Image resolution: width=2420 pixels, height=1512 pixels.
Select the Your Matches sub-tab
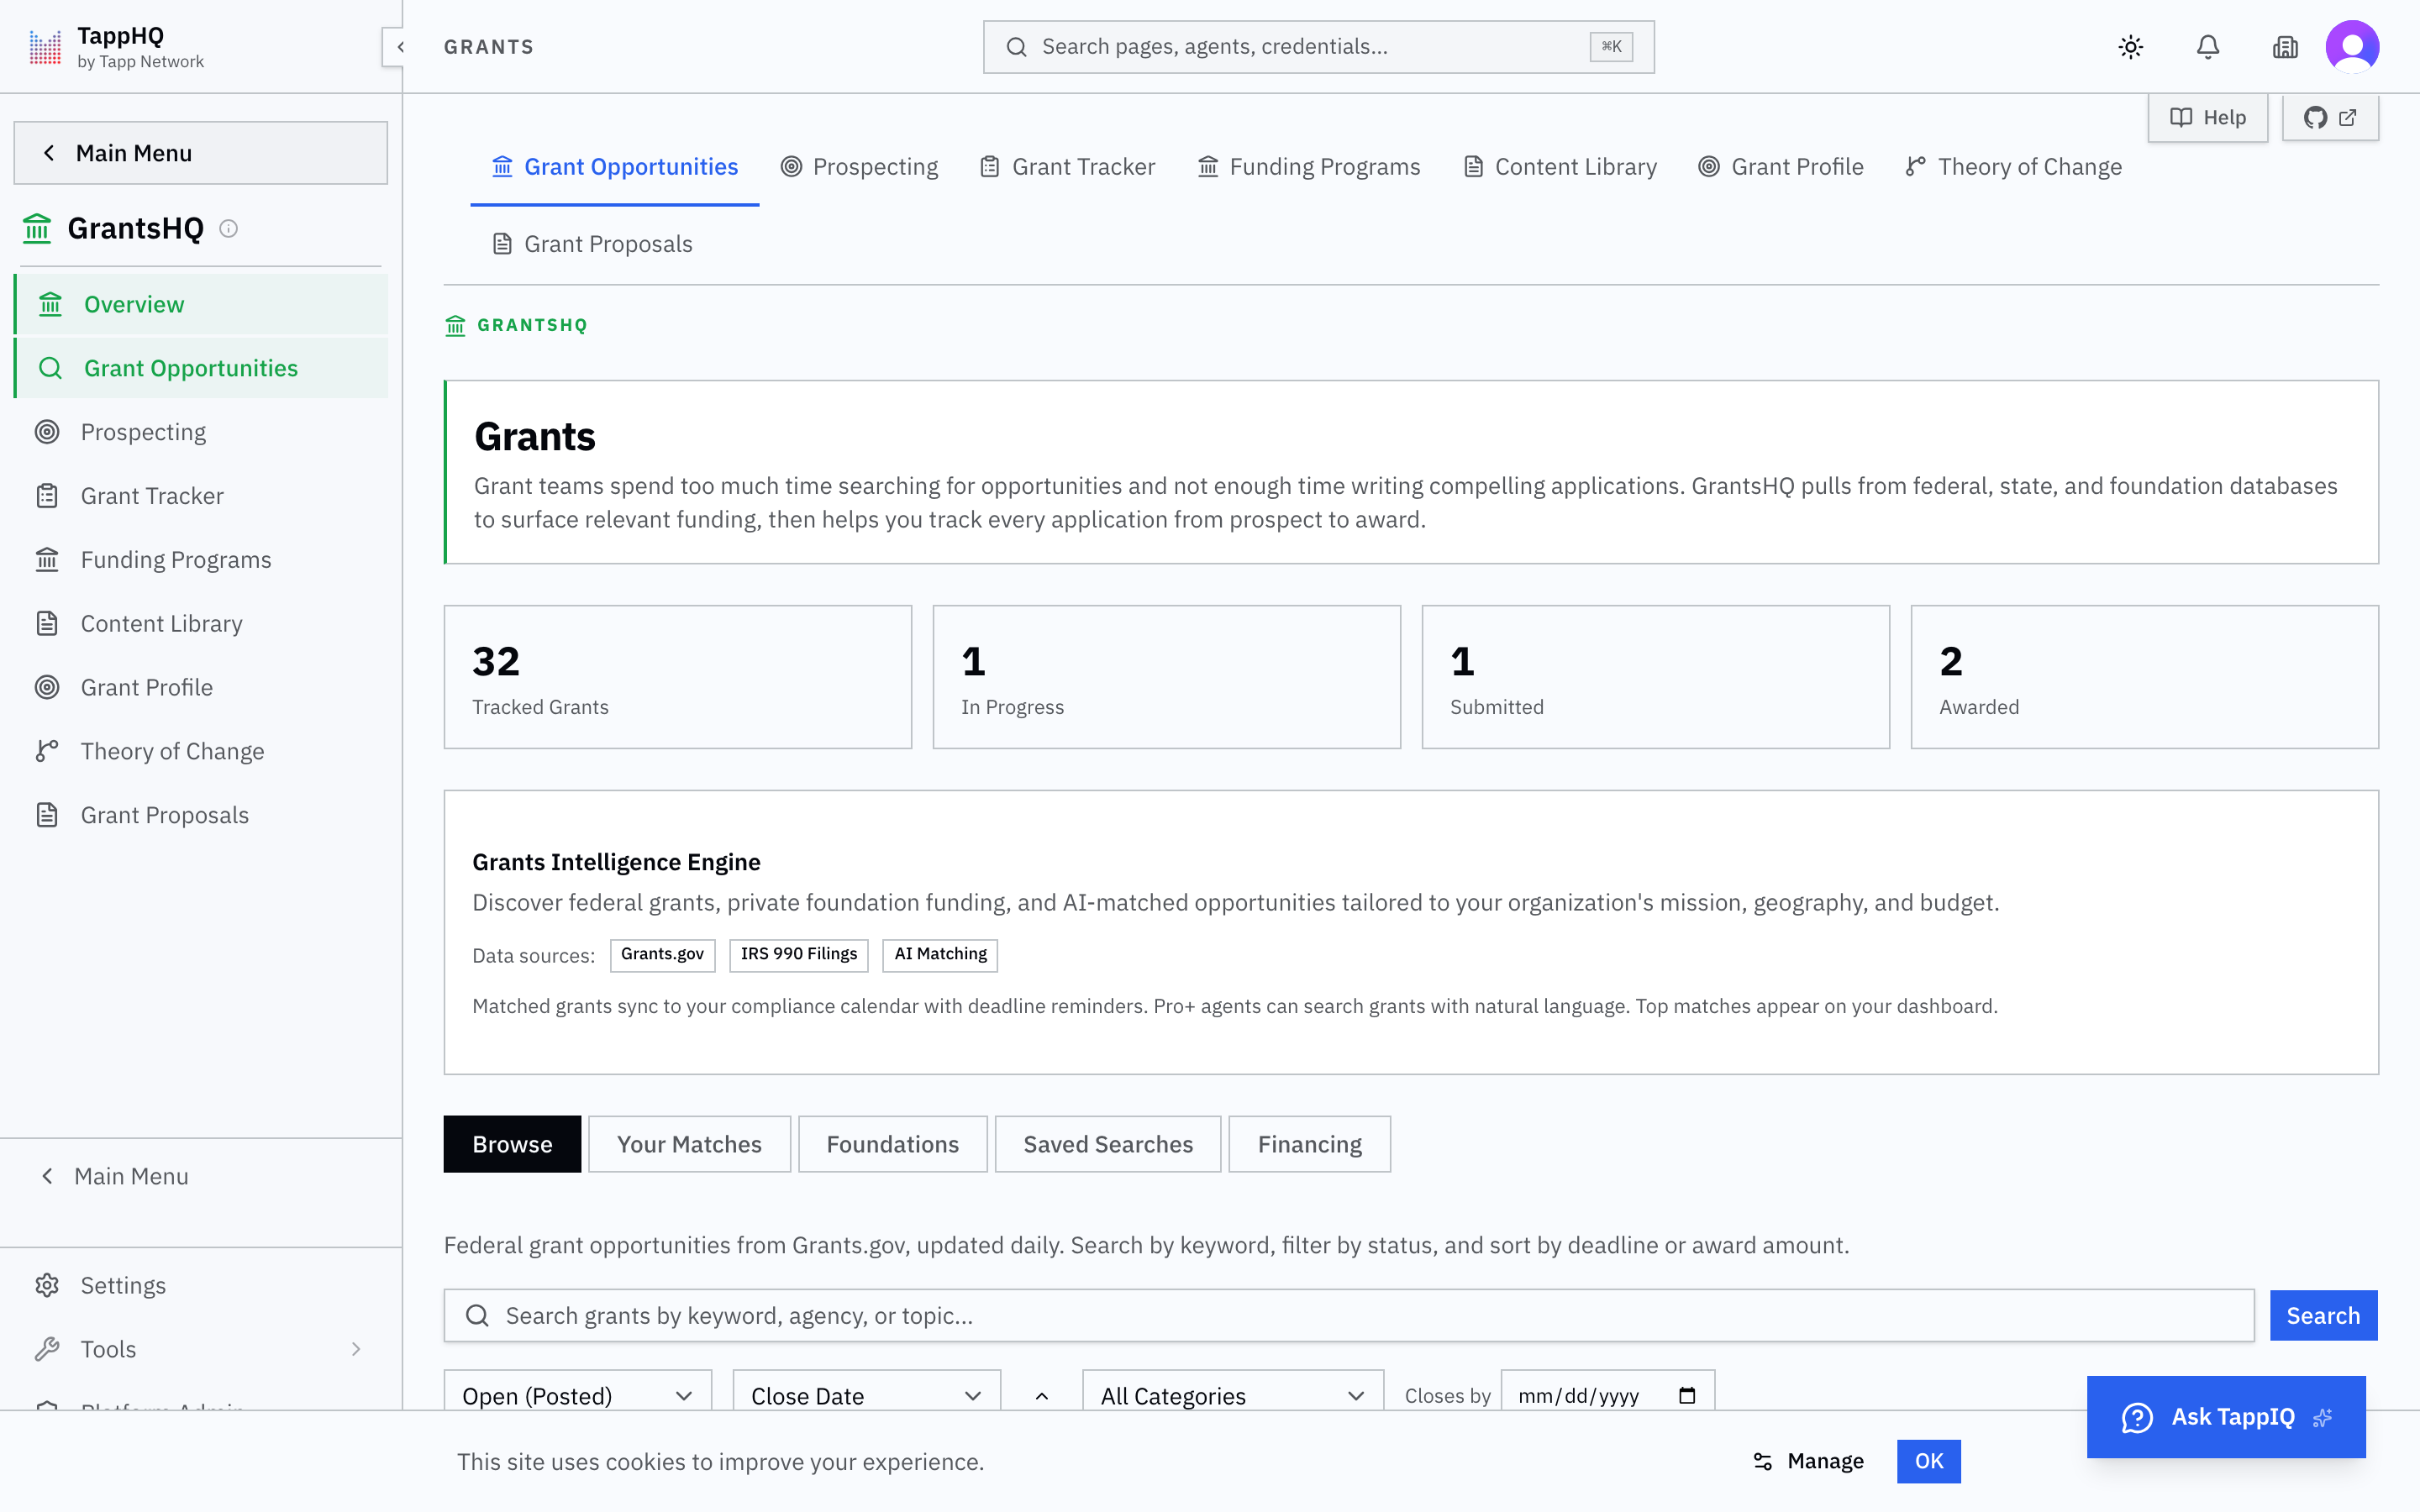click(689, 1144)
